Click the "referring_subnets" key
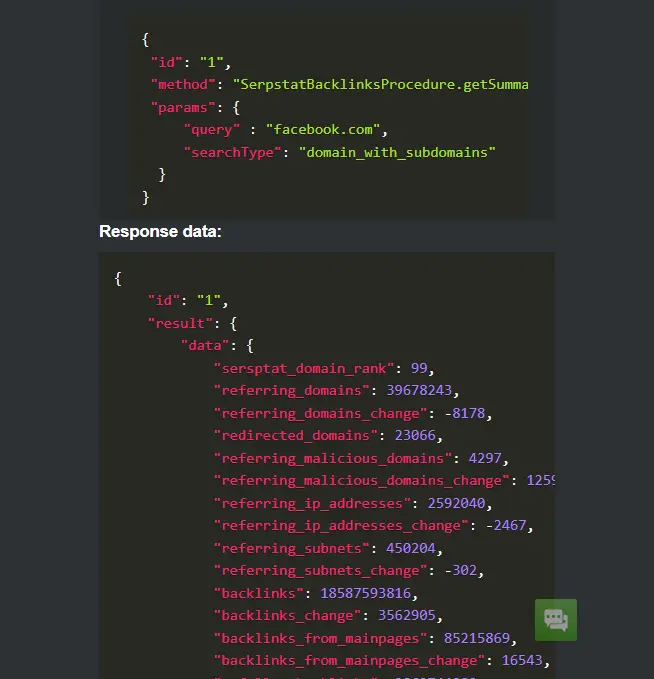The width and height of the screenshot is (654, 679). pos(291,548)
